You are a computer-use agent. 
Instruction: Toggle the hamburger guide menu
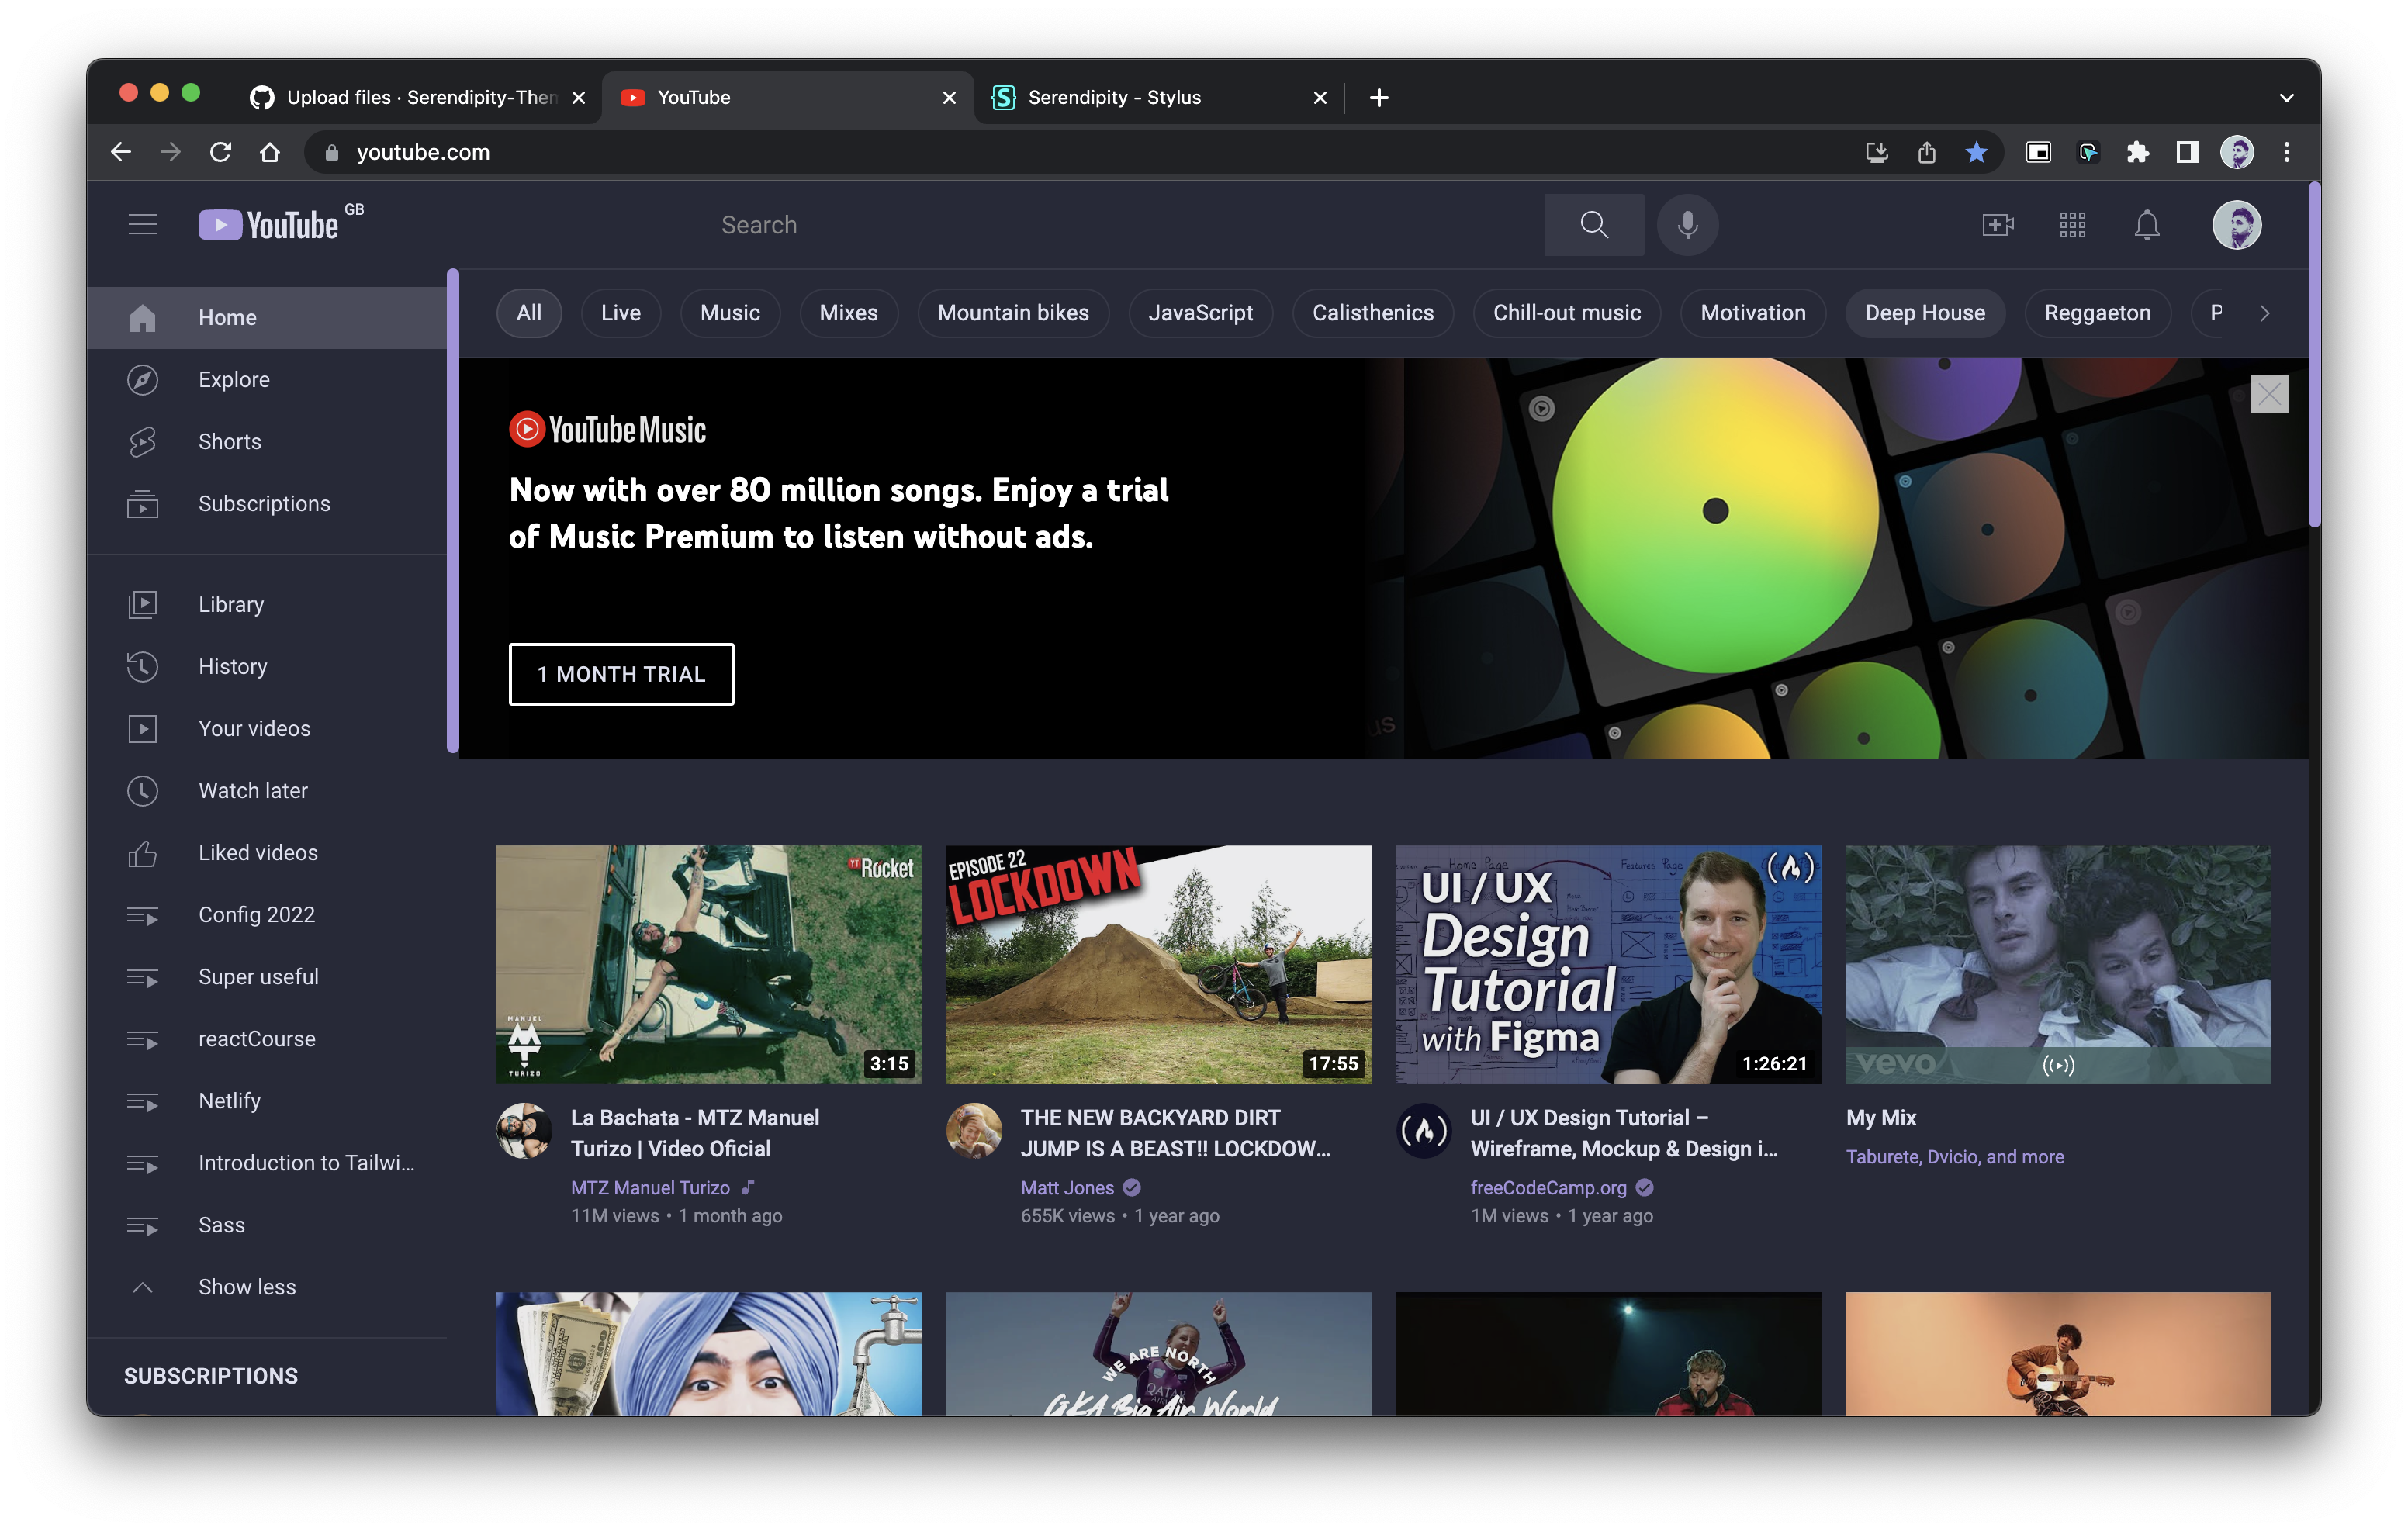(x=143, y=225)
